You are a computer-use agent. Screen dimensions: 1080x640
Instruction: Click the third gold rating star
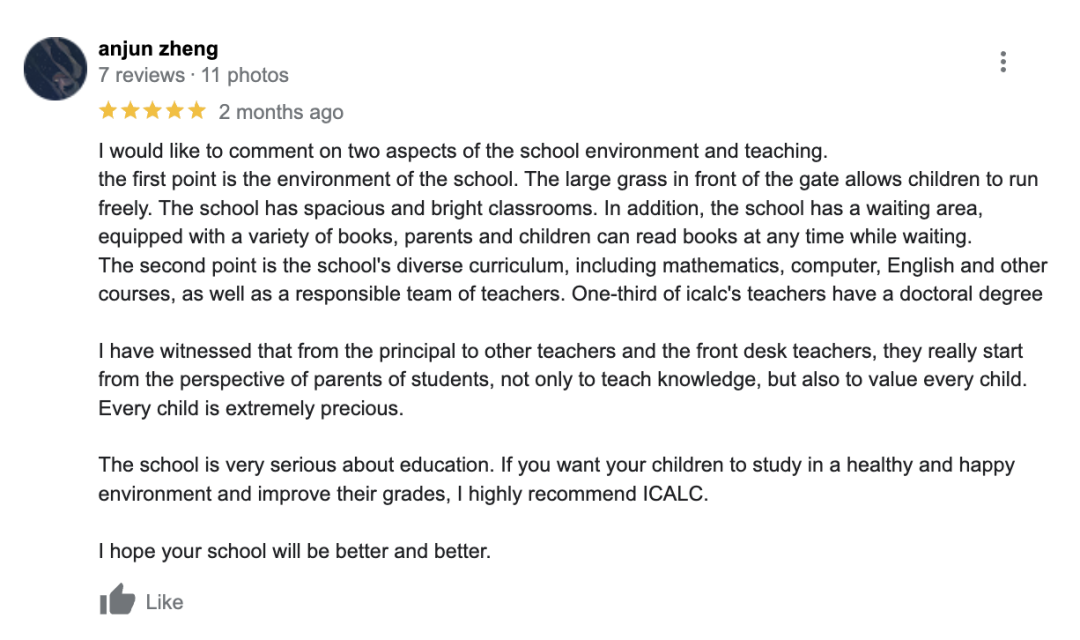coord(152,110)
